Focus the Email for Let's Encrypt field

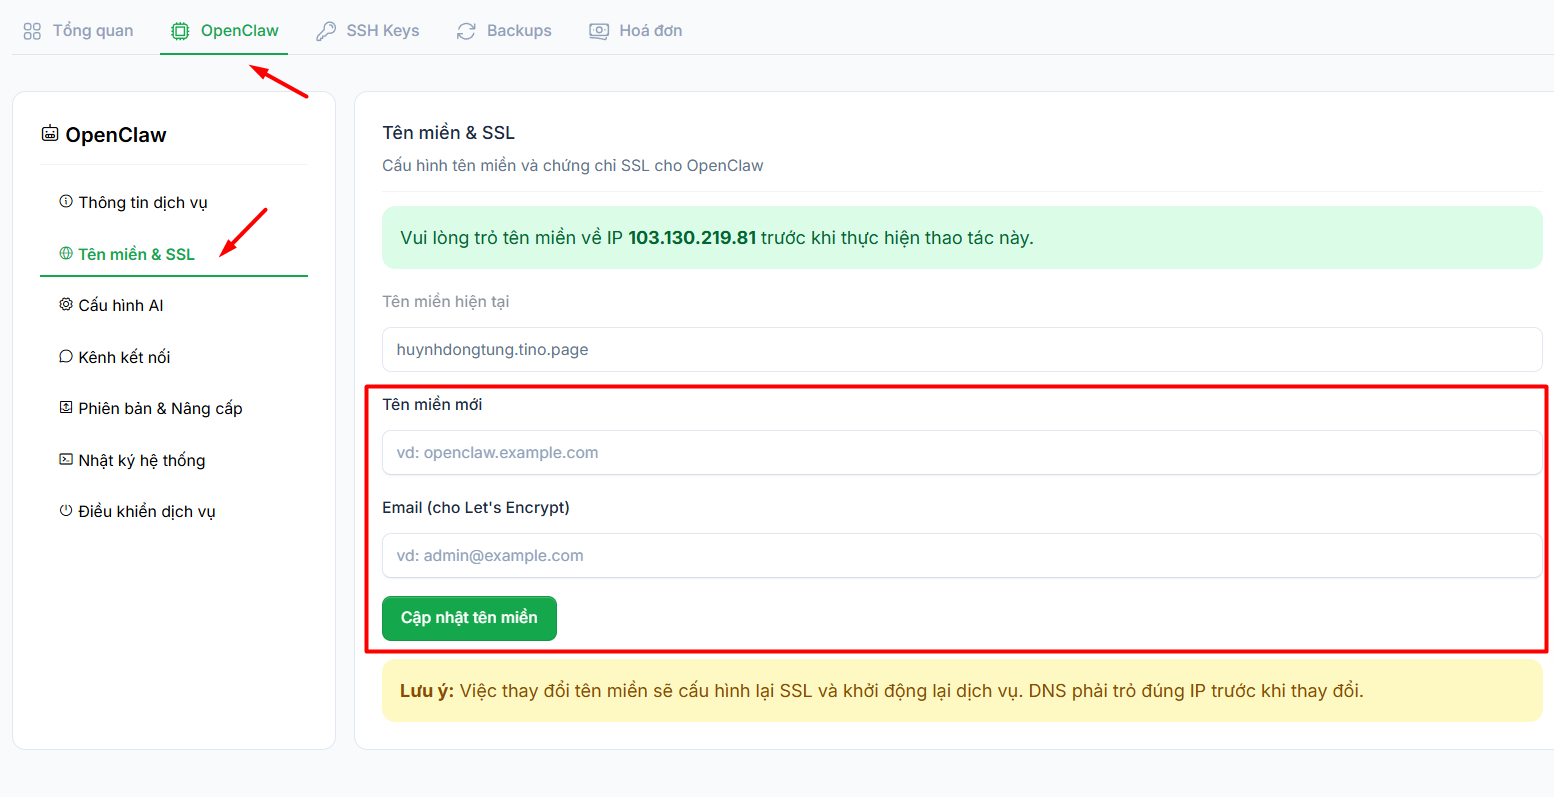click(x=962, y=556)
